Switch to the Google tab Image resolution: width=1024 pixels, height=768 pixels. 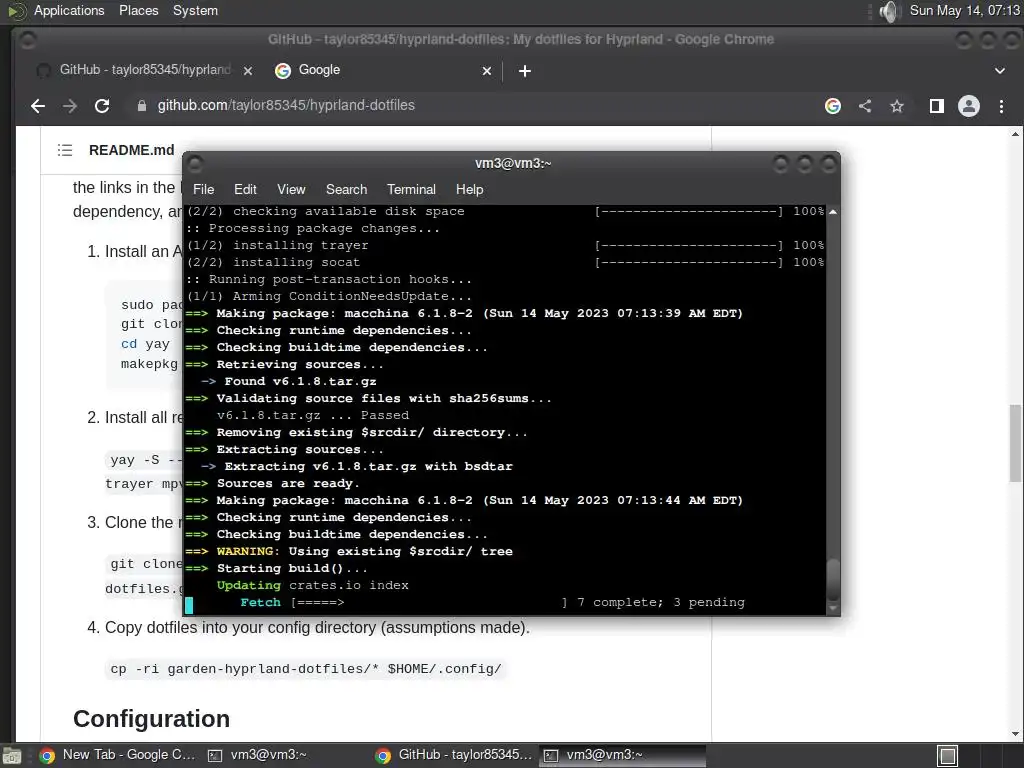point(382,70)
